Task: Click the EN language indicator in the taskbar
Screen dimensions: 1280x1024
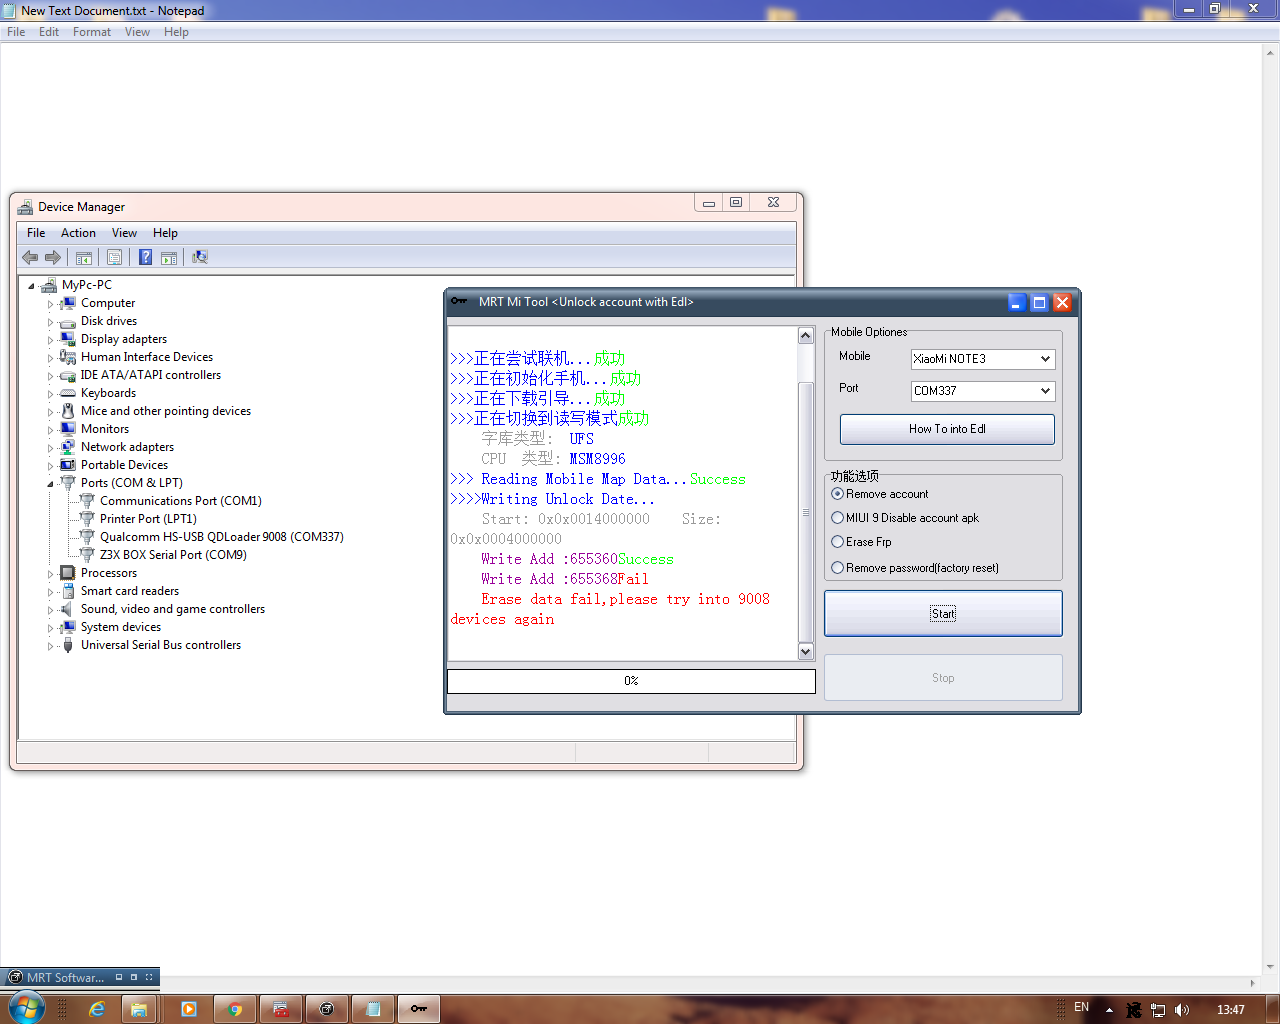Action: pyautogui.click(x=1081, y=1007)
